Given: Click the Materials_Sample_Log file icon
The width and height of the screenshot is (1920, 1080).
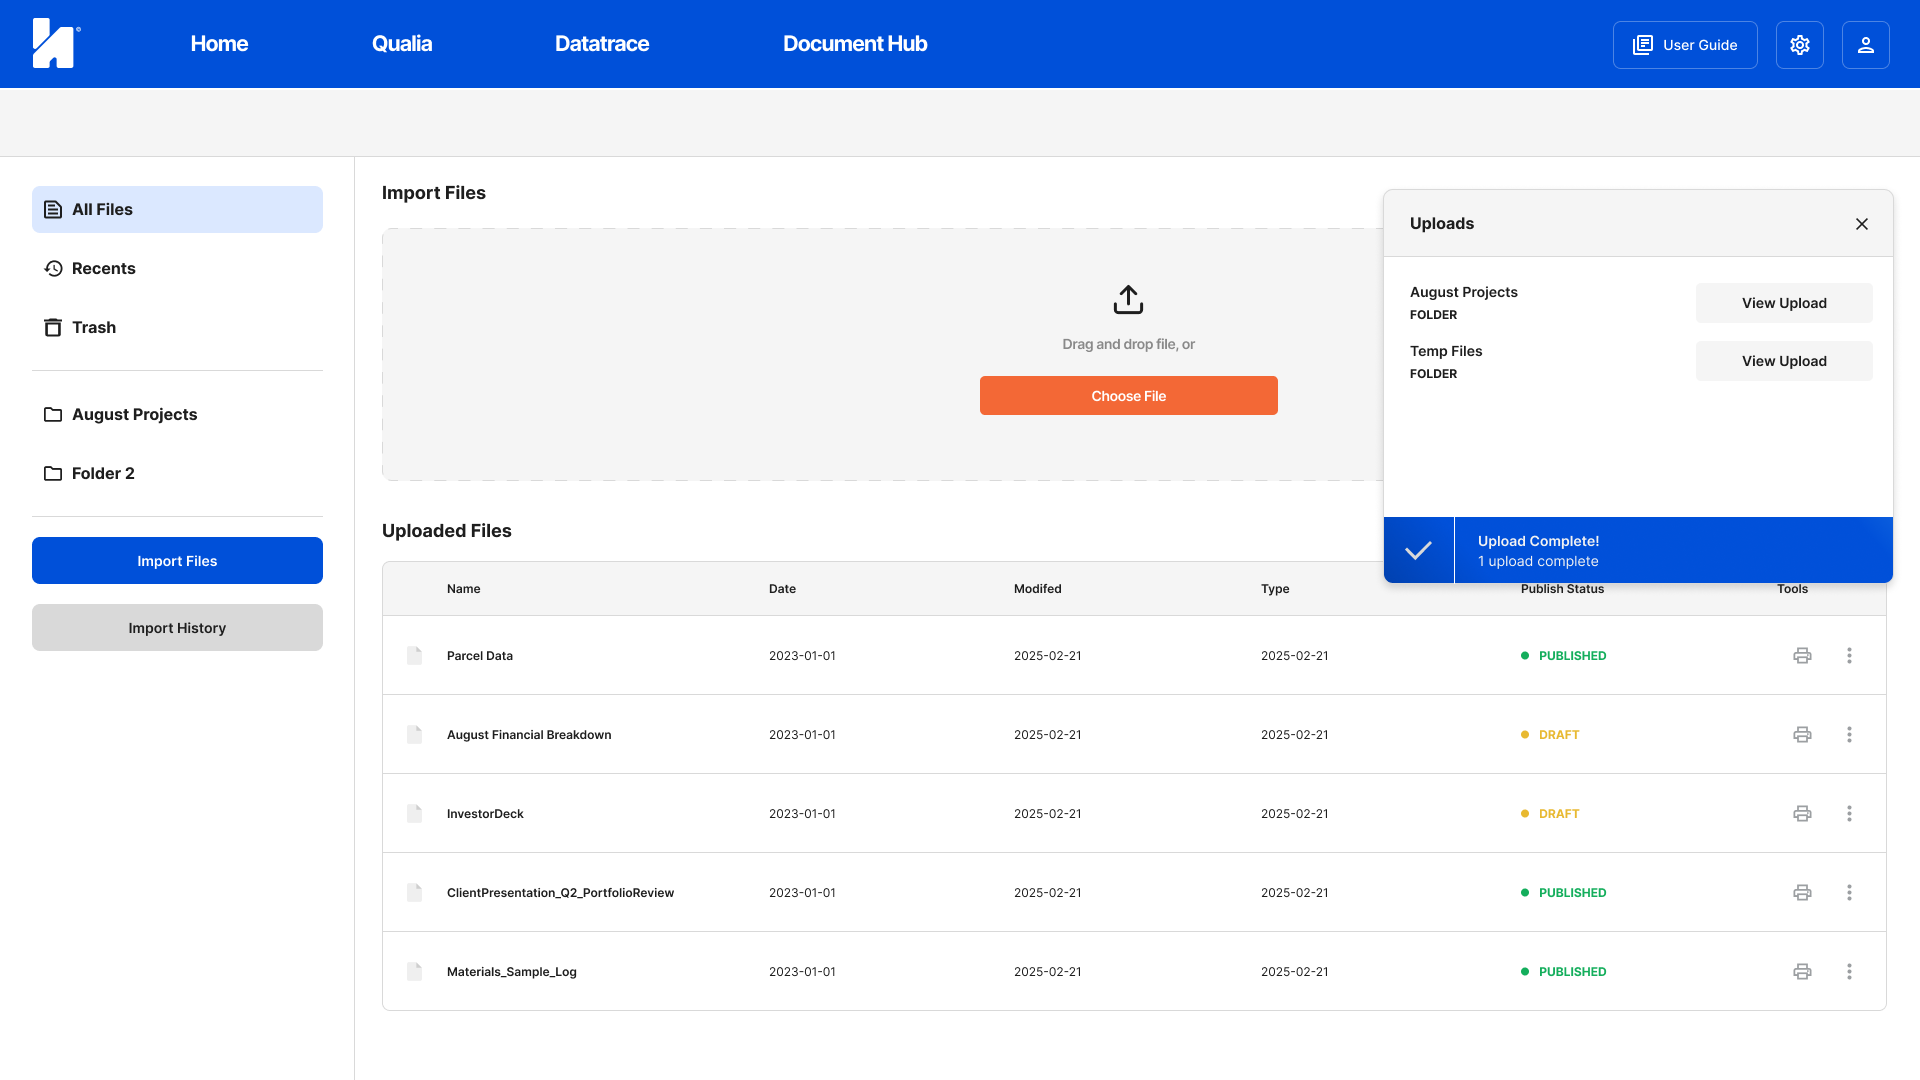Looking at the screenshot, I should click(414, 972).
